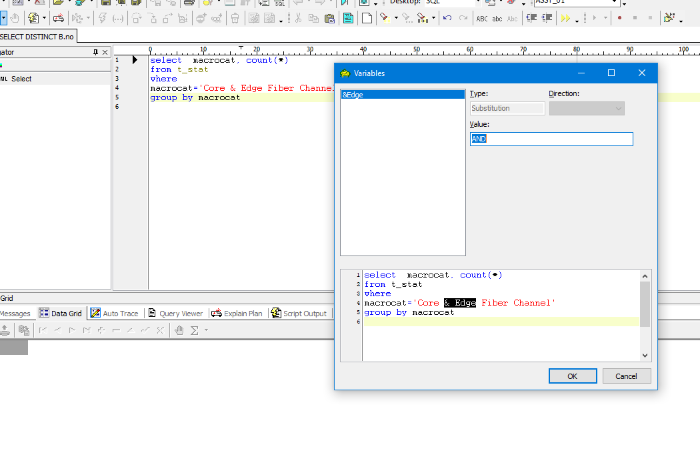Click the 'group by macrocat' line in editor
Viewport: 700px width, 467px height.
[x=195, y=97]
